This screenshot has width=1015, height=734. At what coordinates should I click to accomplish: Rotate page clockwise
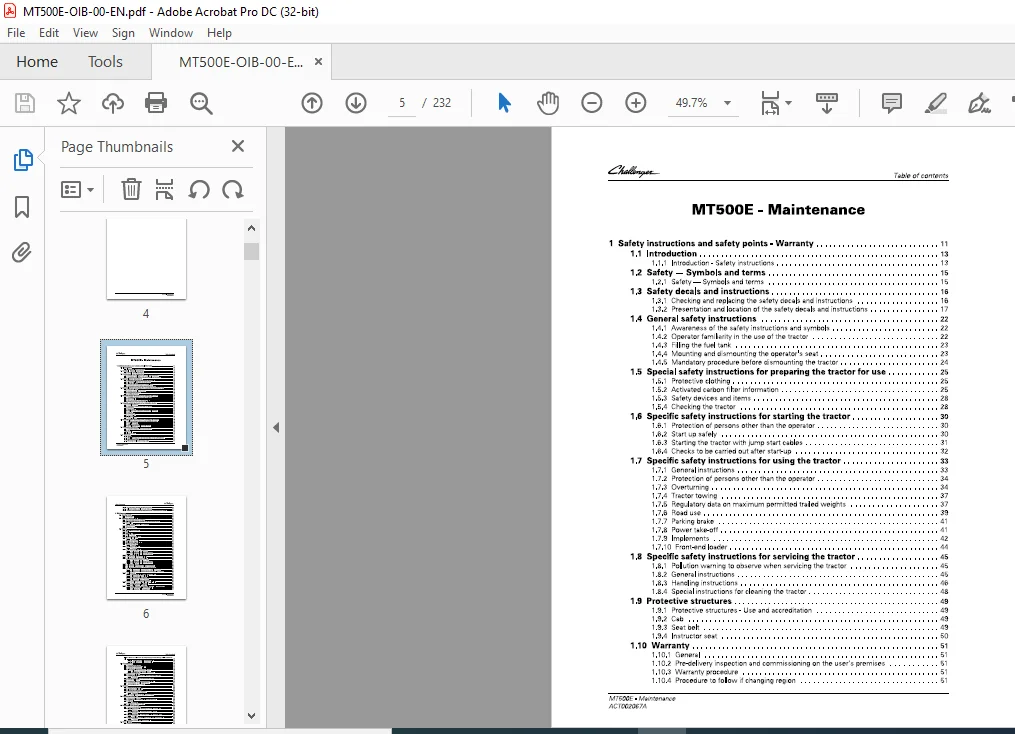pyautogui.click(x=232, y=190)
